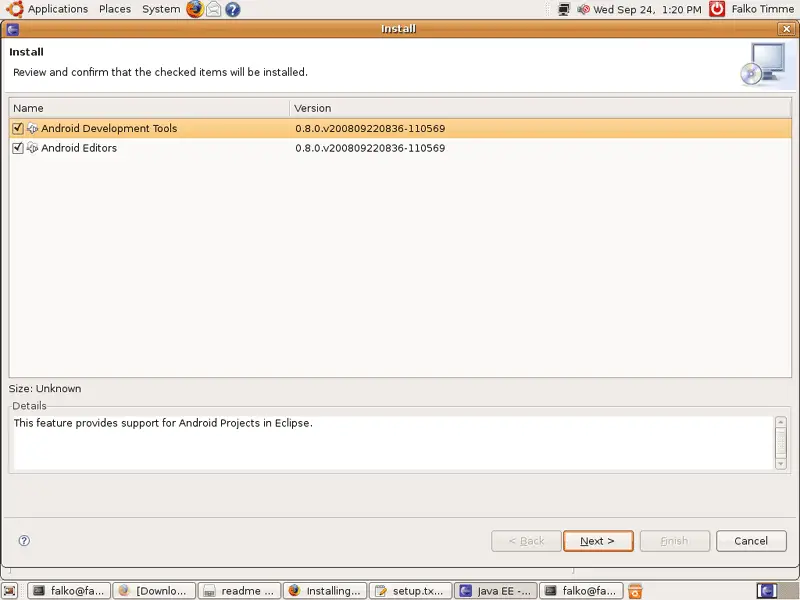This screenshot has height=600, width=800.
Task: Switch to last falko@fa... terminal taskbar item
Action: (582, 591)
